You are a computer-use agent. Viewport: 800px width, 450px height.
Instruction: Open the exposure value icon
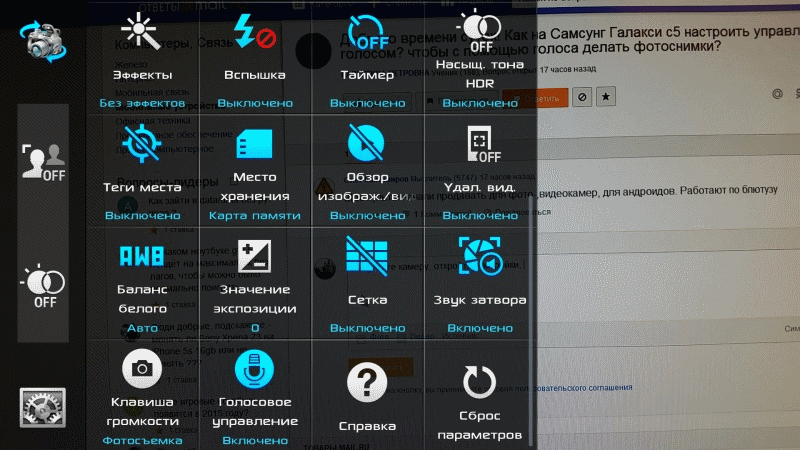click(x=255, y=256)
